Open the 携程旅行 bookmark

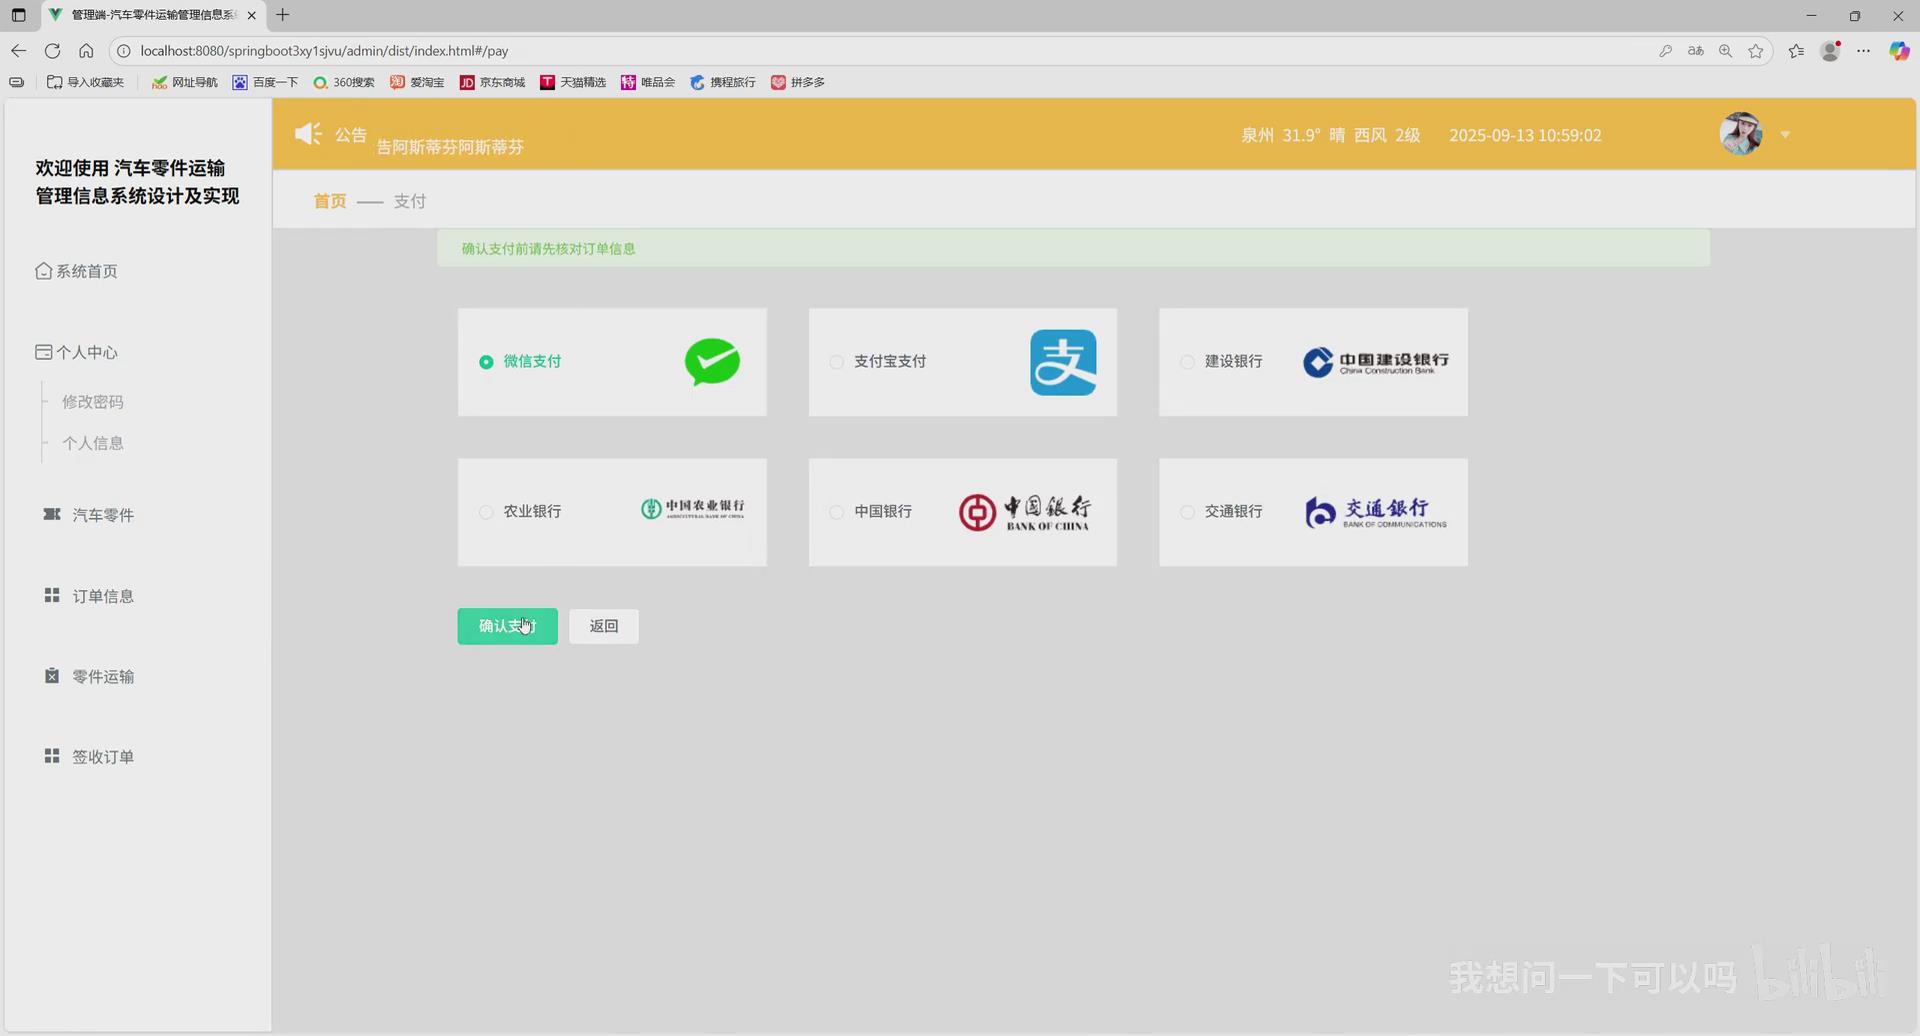click(x=724, y=82)
